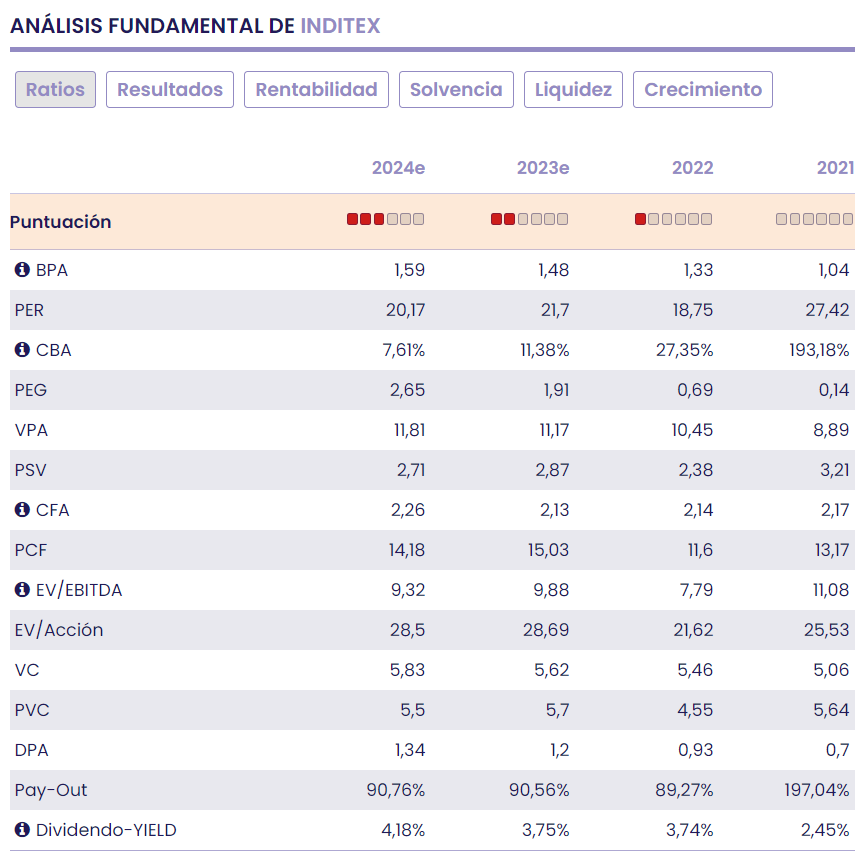
Task: Click the info icon beside EV/EBITDA
Action: click(x=22, y=590)
